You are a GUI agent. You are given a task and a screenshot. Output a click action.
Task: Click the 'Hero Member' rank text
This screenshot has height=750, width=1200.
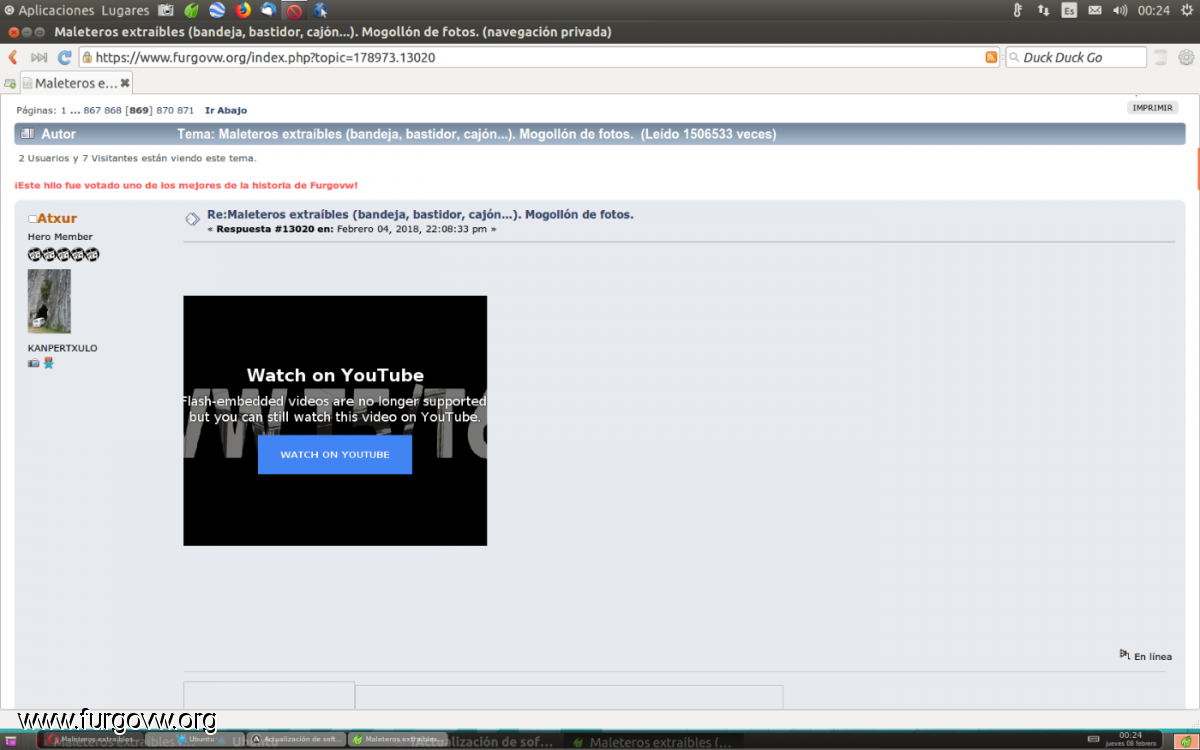pos(60,237)
